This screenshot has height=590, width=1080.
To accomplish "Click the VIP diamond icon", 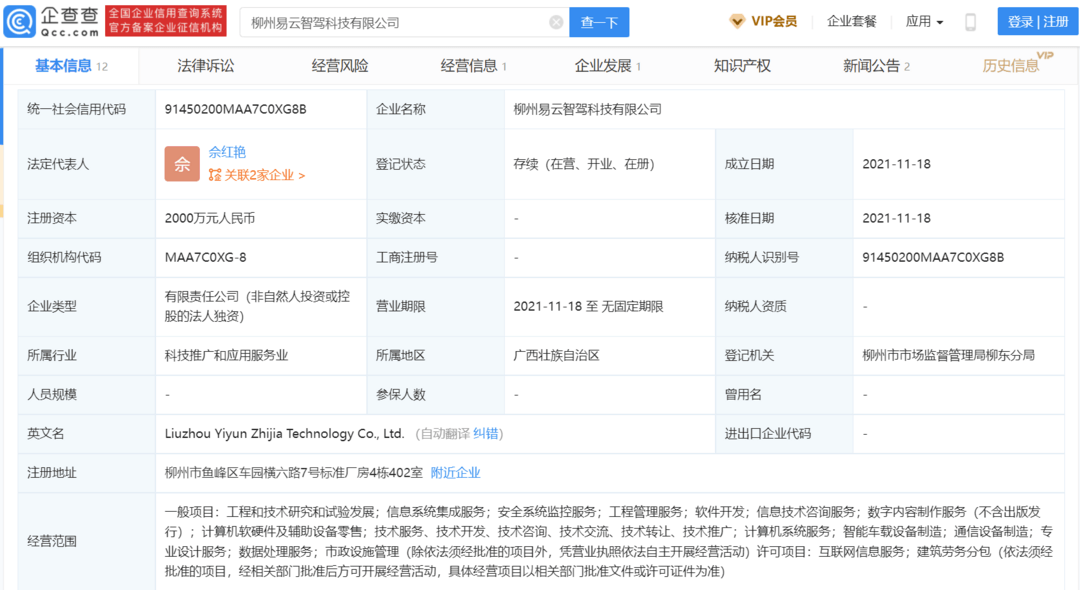I will (736, 22).
